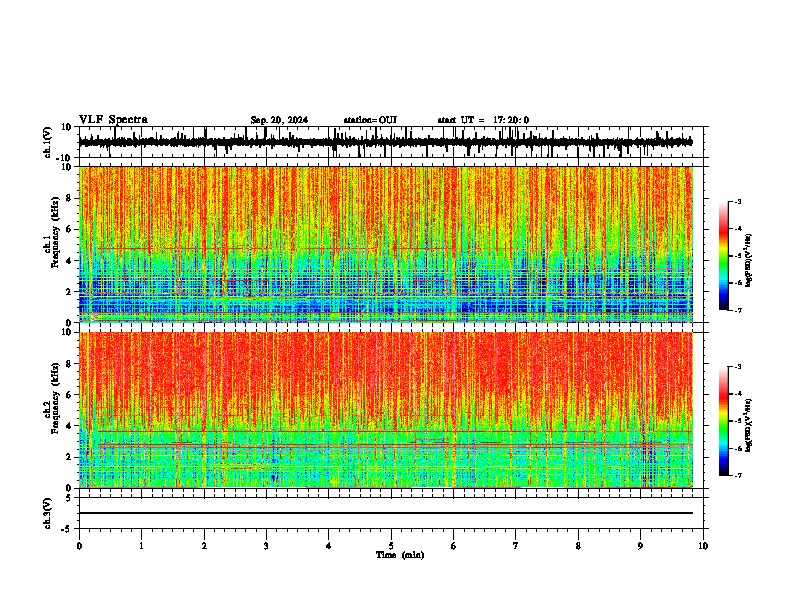Click time axis tick label "0"
Image resolution: width=792 pixels, height=612 pixels.
[x=79, y=546]
